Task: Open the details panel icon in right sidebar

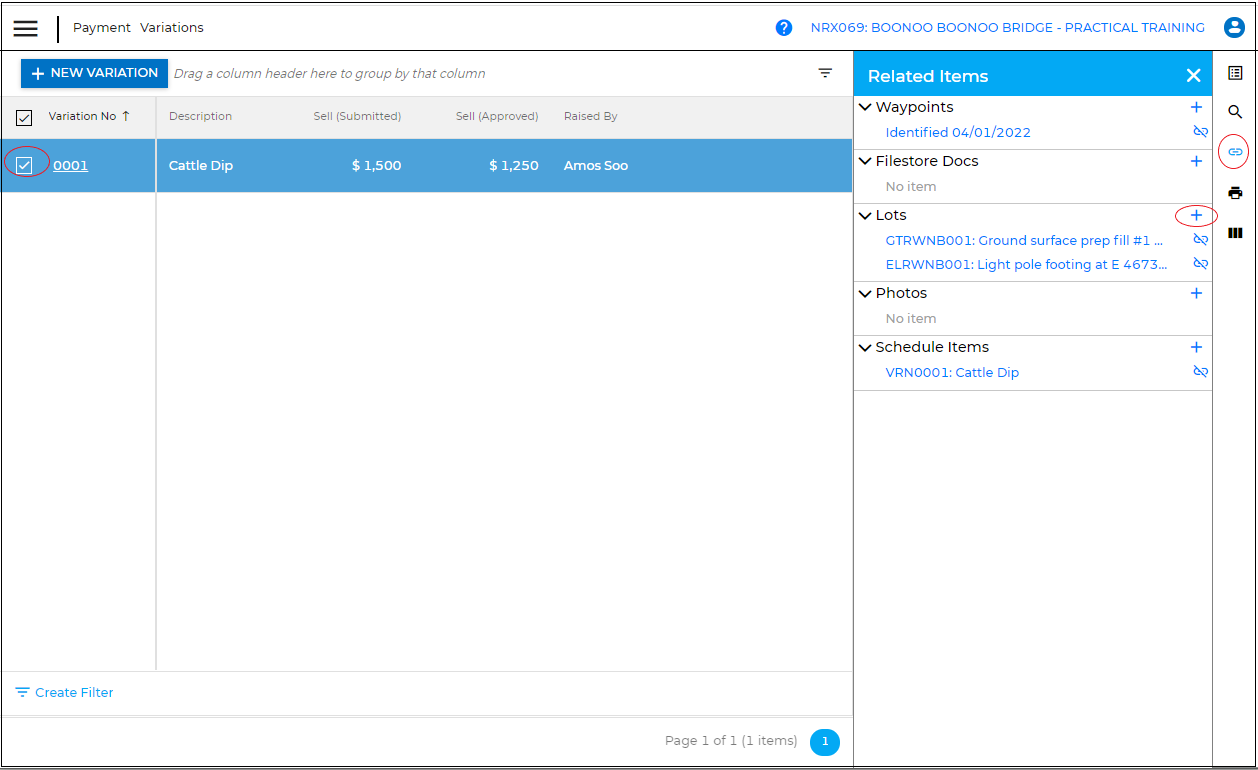Action: (1235, 73)
